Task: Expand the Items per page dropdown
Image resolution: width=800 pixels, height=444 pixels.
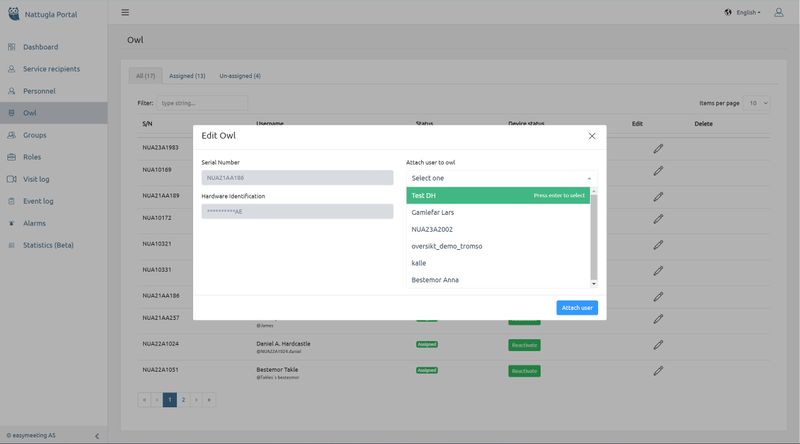Action: 758,103
